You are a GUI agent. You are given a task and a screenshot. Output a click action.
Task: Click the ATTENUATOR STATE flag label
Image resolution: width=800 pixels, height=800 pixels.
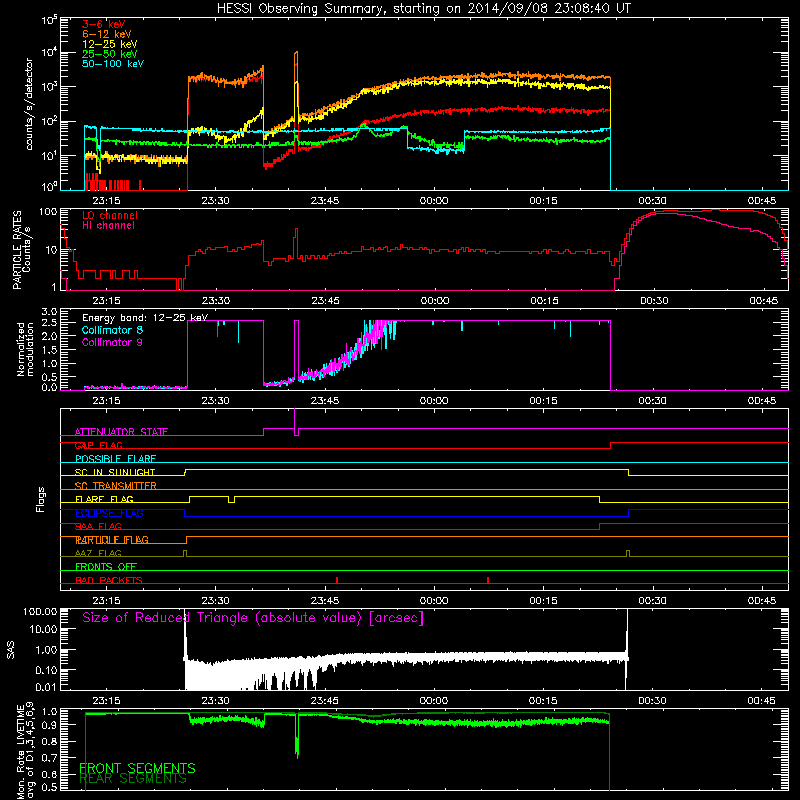point(121,432)
